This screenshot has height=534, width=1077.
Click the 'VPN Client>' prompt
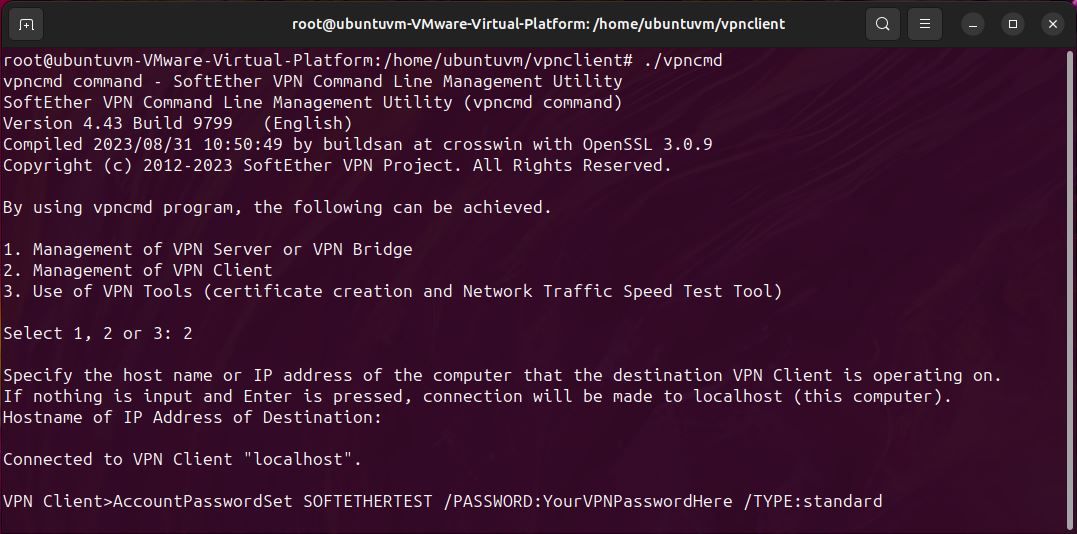pos(57,501)
